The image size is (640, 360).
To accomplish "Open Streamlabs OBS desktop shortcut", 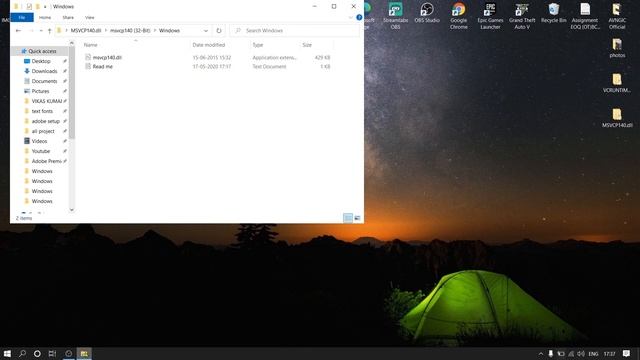I will (395, 16).
